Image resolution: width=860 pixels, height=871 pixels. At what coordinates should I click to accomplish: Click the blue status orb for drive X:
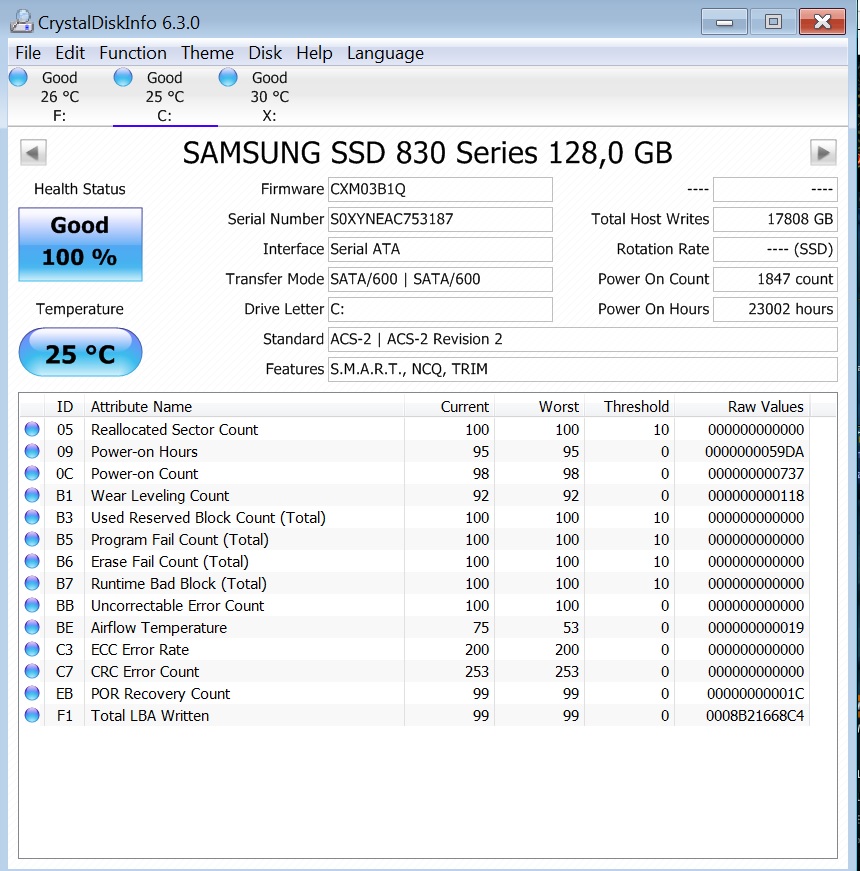click(228, 77)
